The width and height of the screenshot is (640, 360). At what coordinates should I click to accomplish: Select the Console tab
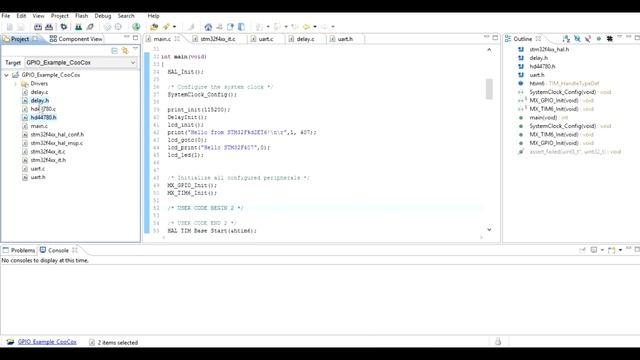[58, 250]
